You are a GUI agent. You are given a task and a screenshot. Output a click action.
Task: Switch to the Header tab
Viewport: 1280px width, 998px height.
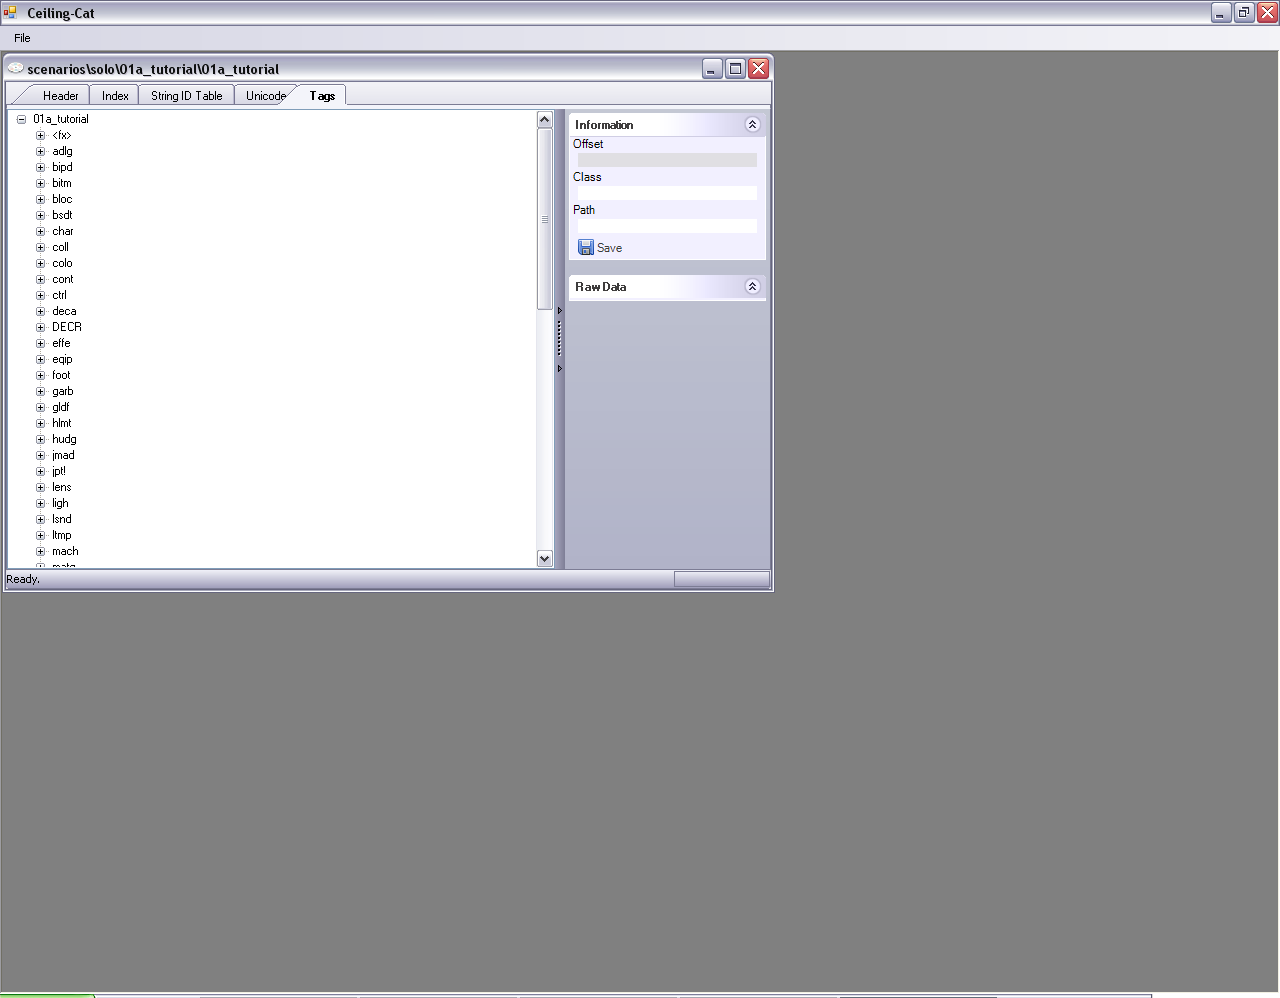60,96
